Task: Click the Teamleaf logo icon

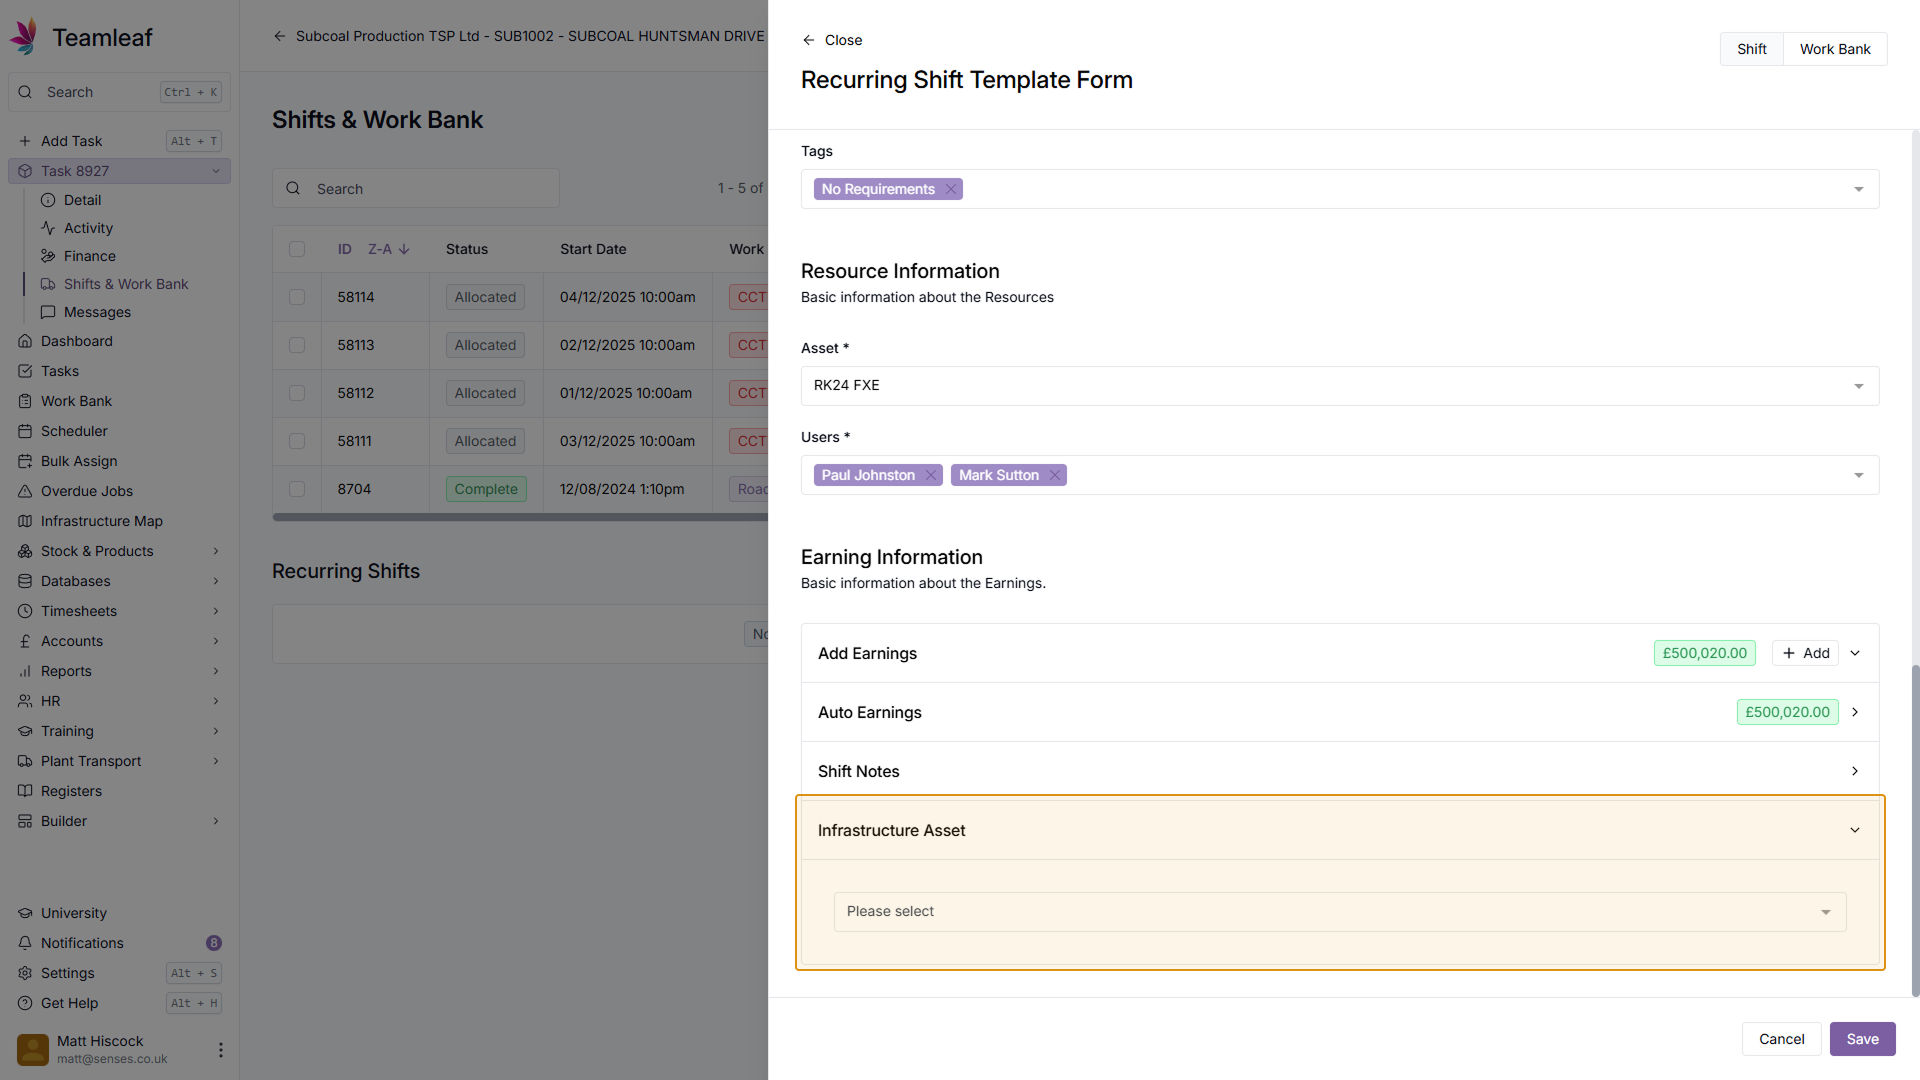Action: pyautogui.click(x=24, y=37)
